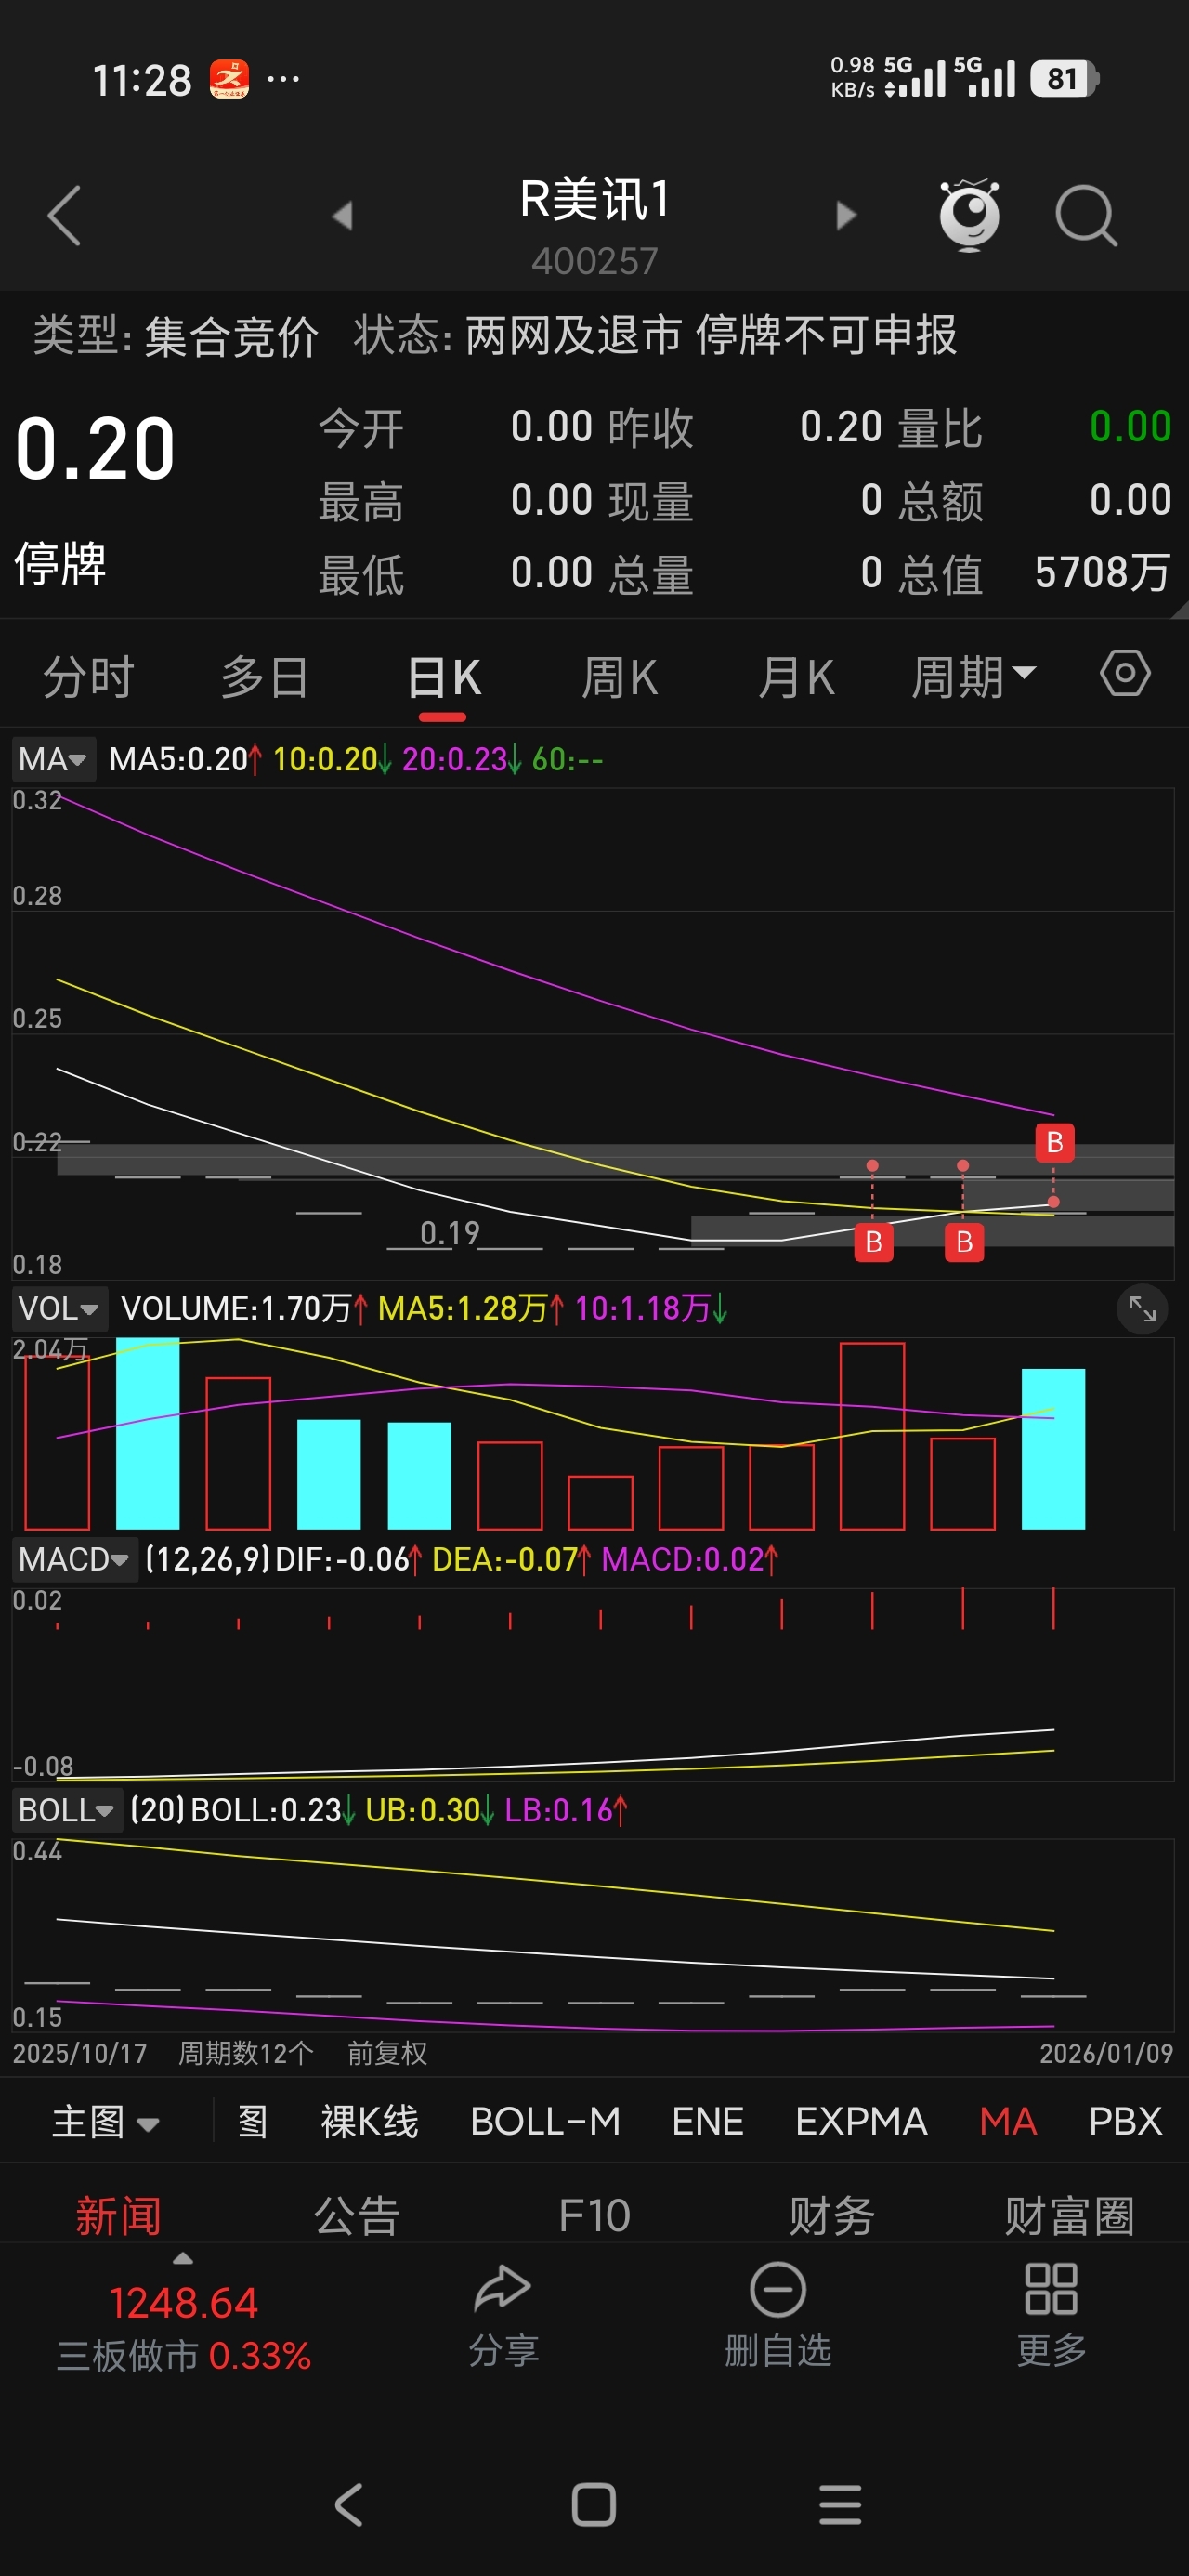Tap the Android back navigation button

(349, 2505)
